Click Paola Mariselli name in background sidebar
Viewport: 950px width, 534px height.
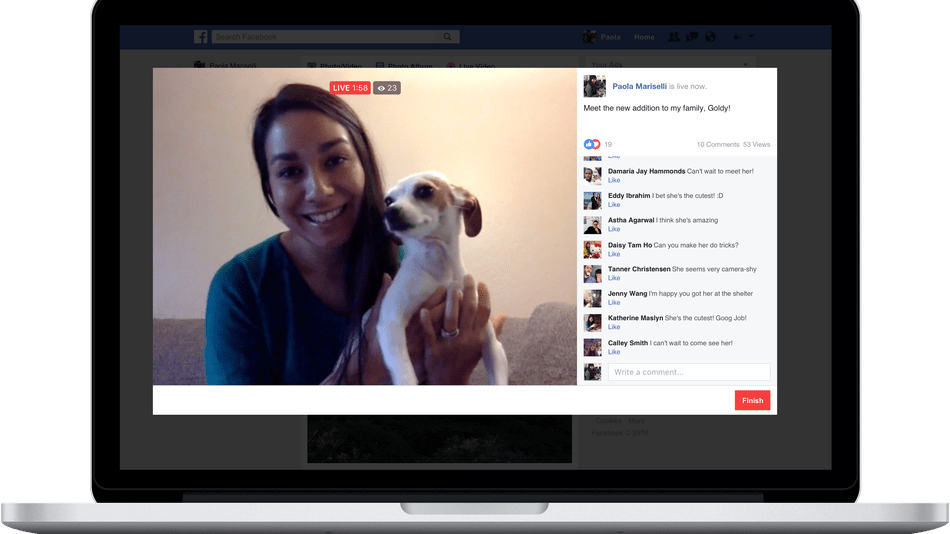233,65
